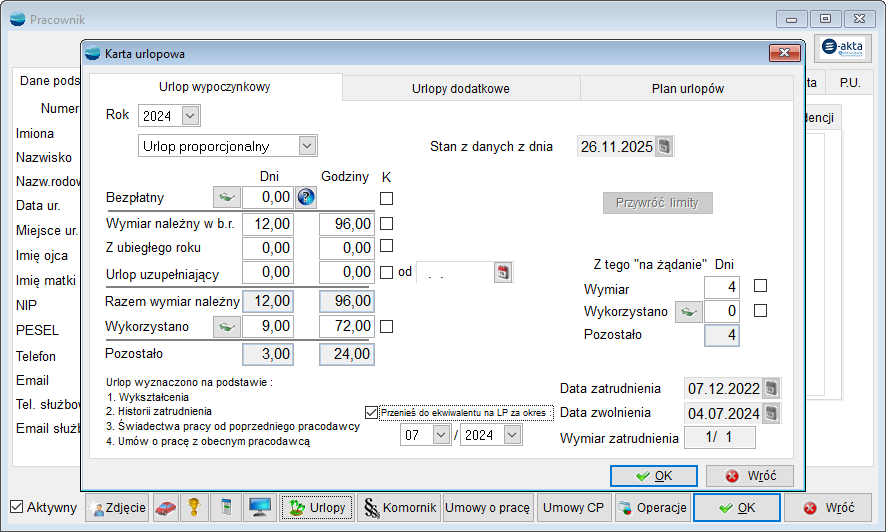Open glasses preview next to Wykorzystano days
Image resolution: width=886 pixels, height=532 pixels.
click(227, 326)
